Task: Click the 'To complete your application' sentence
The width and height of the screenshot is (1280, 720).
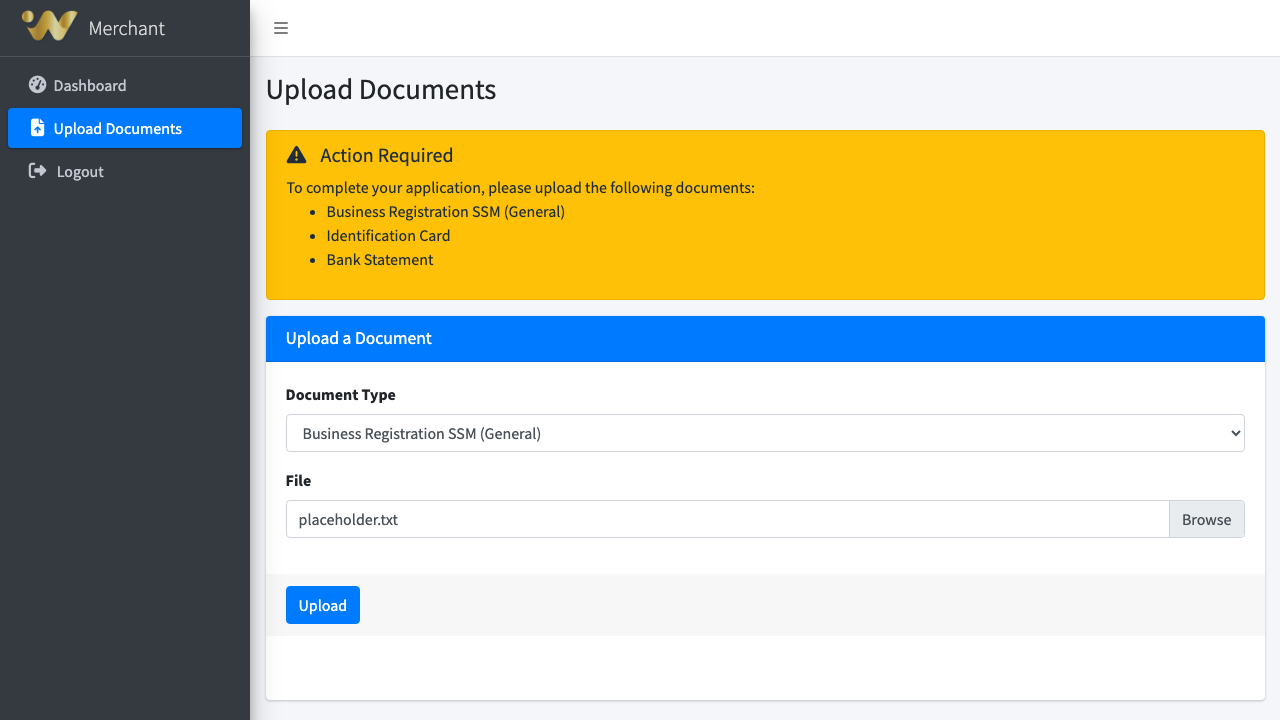Action: coord(520,188)
